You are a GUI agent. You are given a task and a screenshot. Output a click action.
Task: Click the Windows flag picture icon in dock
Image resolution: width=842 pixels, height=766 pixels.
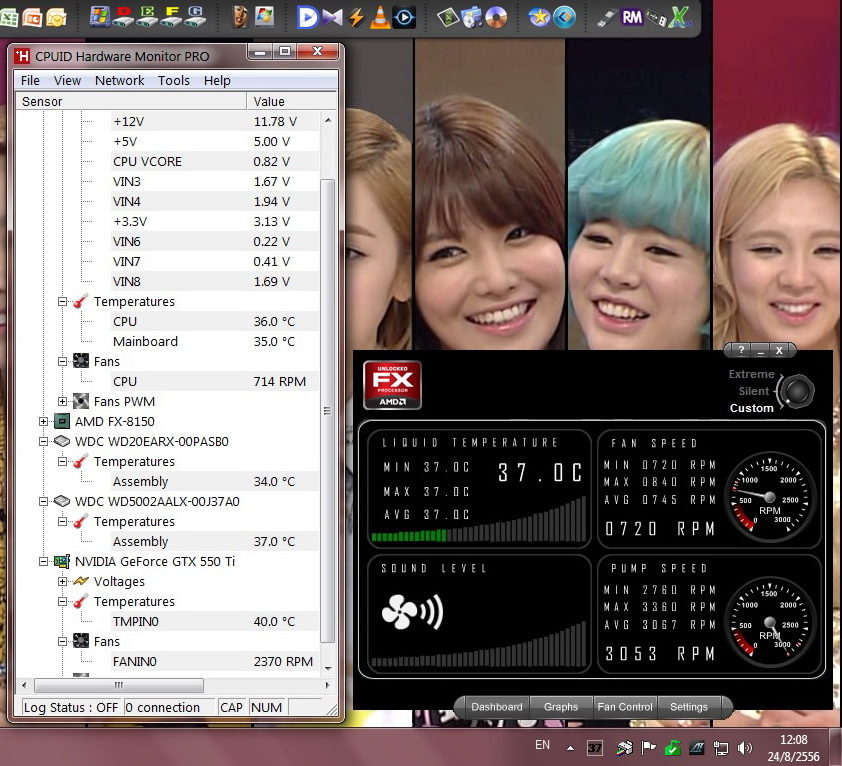click(264, 17)
